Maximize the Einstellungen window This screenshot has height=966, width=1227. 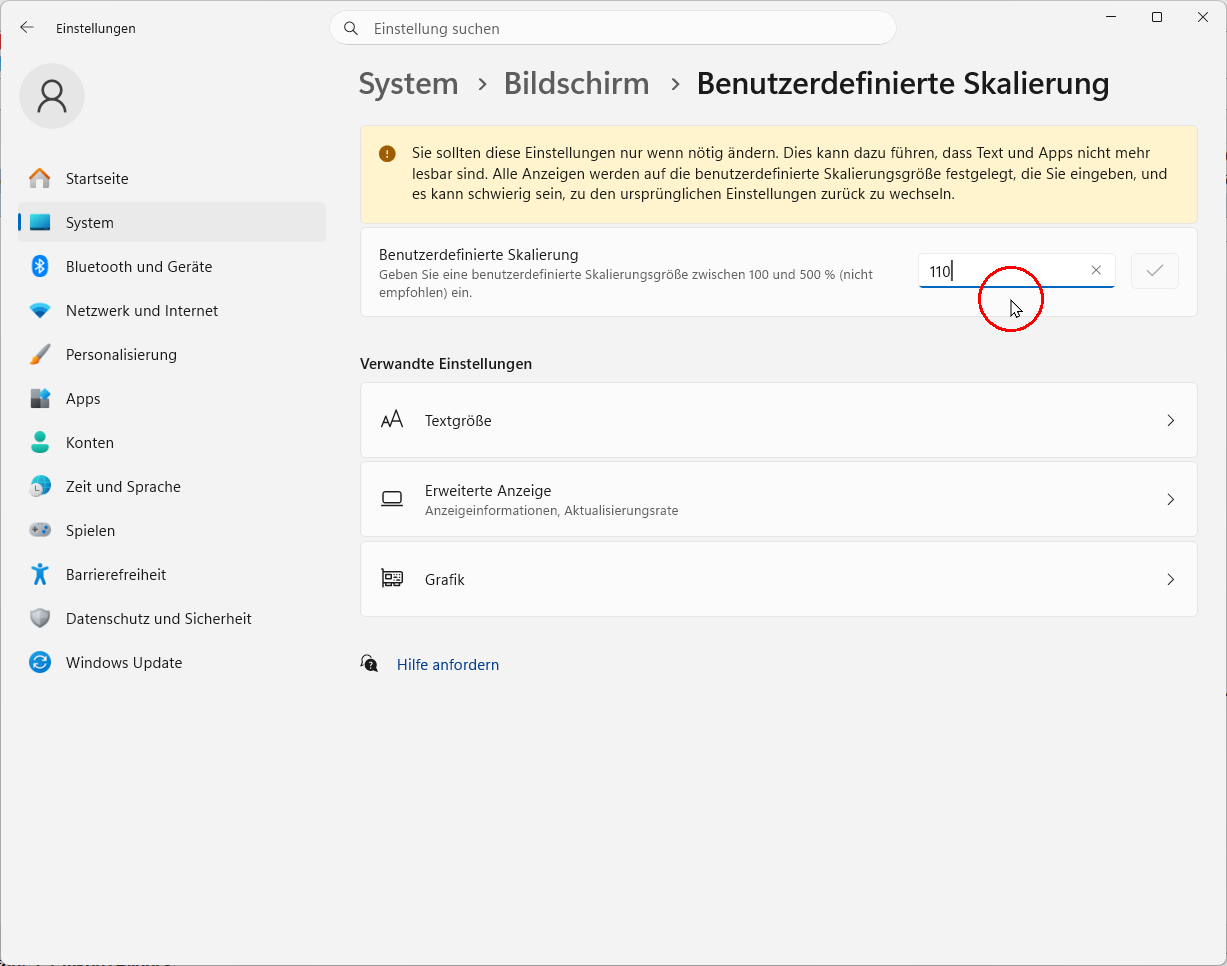point(1157,17)
